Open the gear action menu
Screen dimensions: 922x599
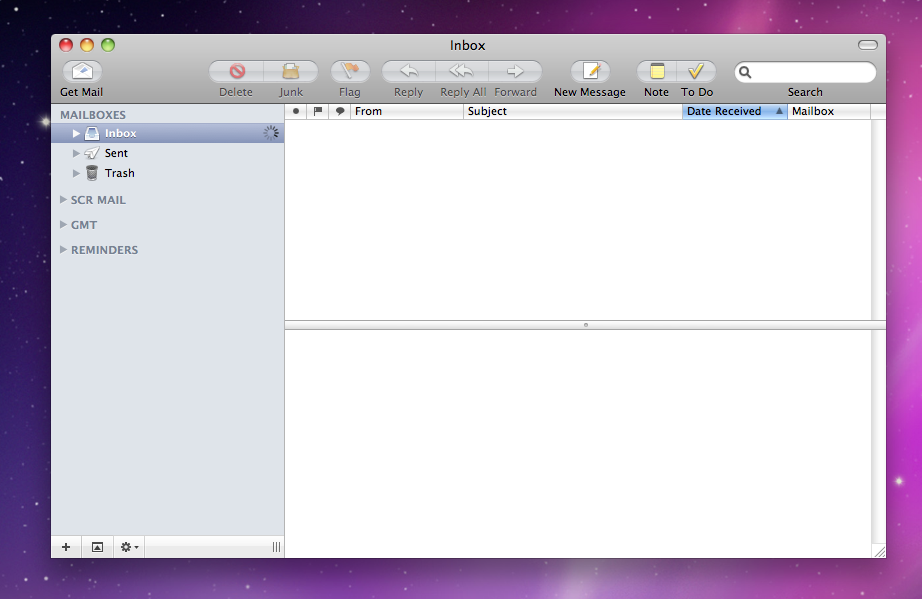click(x=129, y=547)
